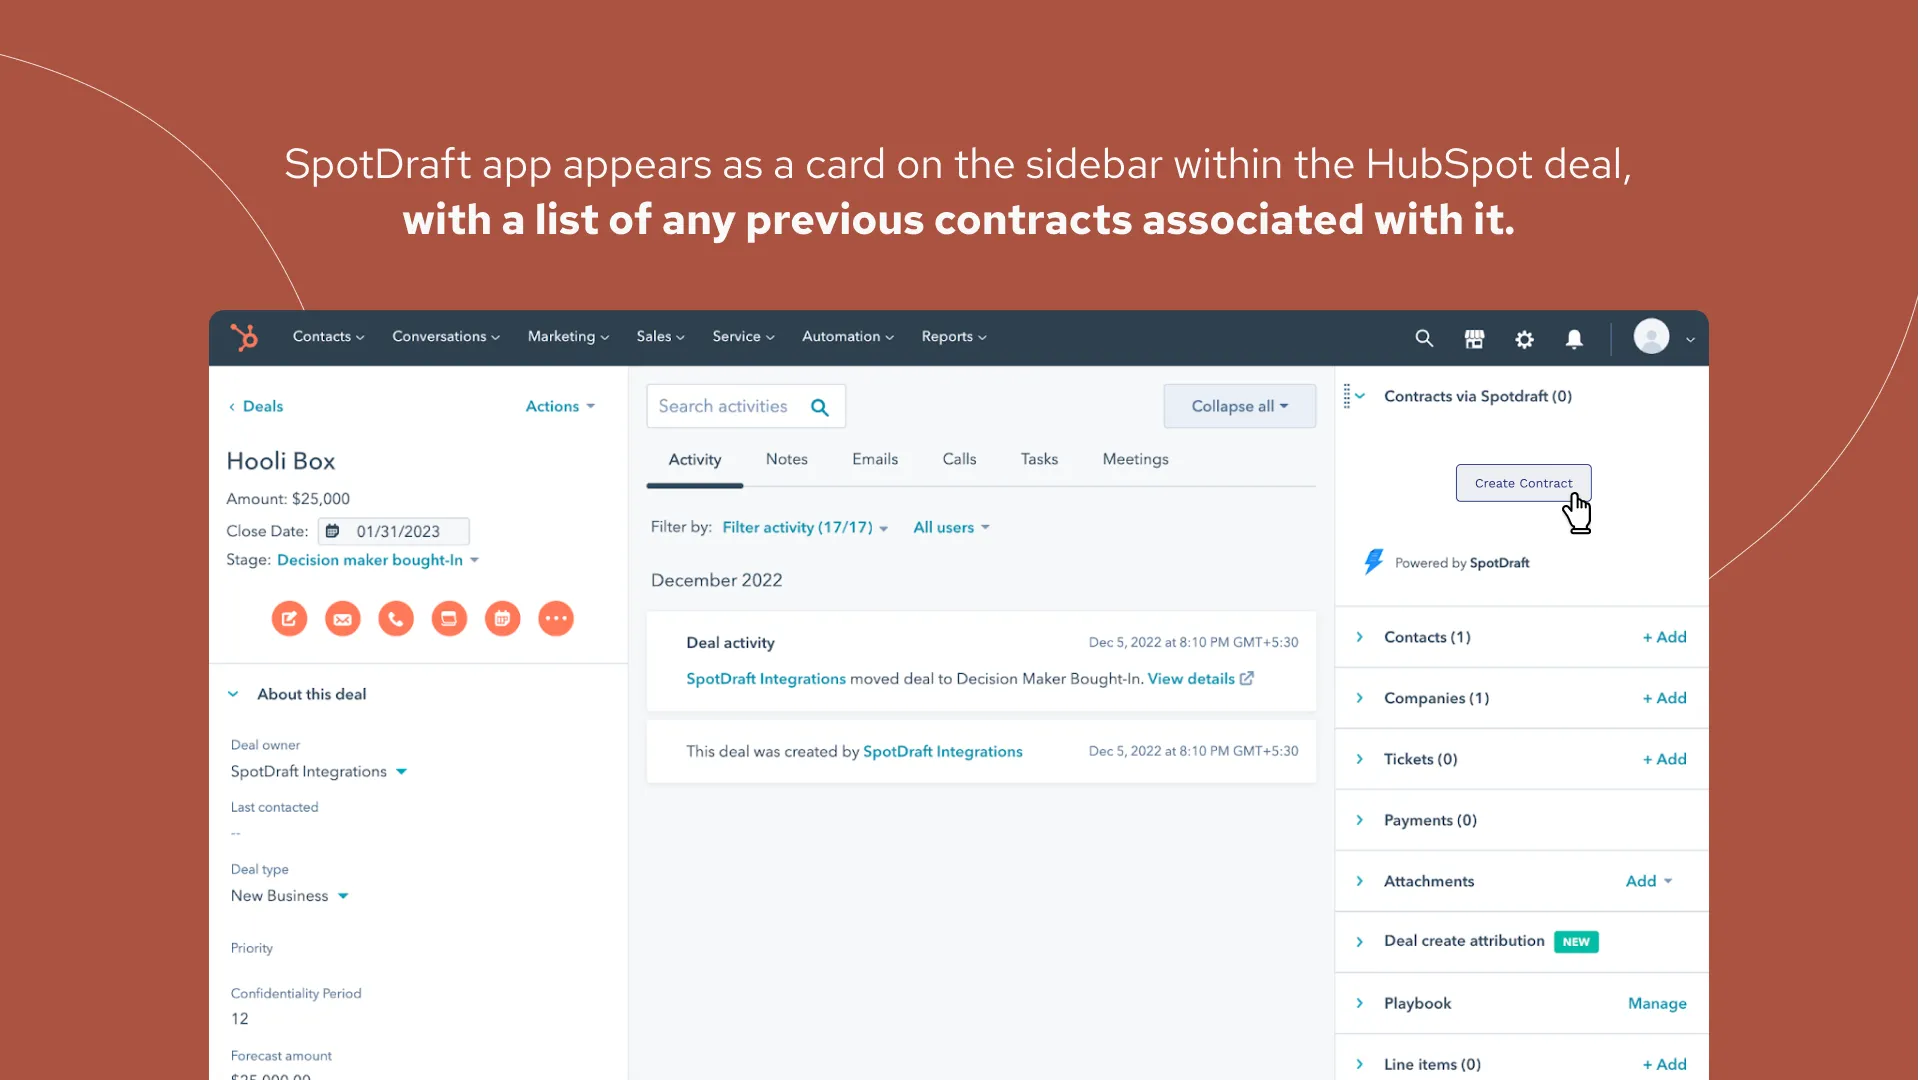This screenshot has height=1080, width=1920.
Task: Open the HubSpot Marketplace icon
Action: [x=1474, y=338]
